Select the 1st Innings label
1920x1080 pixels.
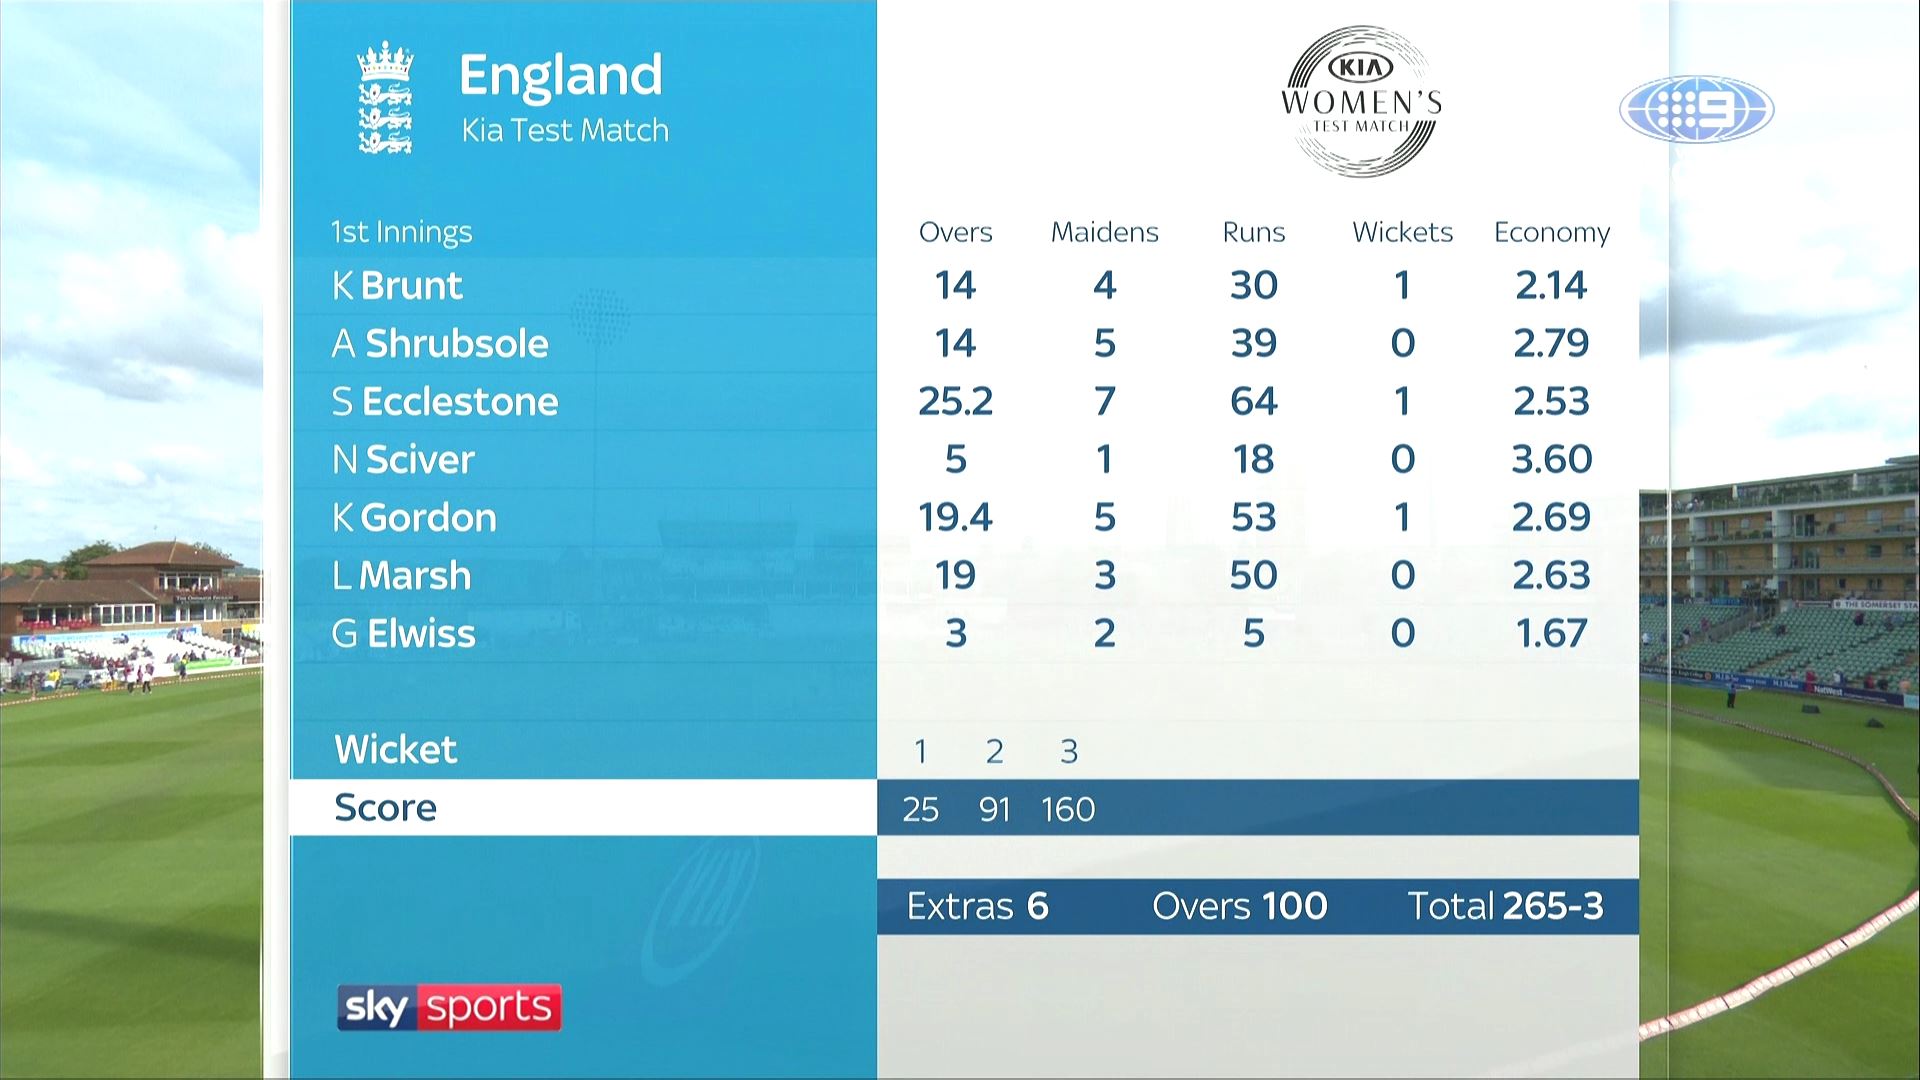click(x=402, y=232)
